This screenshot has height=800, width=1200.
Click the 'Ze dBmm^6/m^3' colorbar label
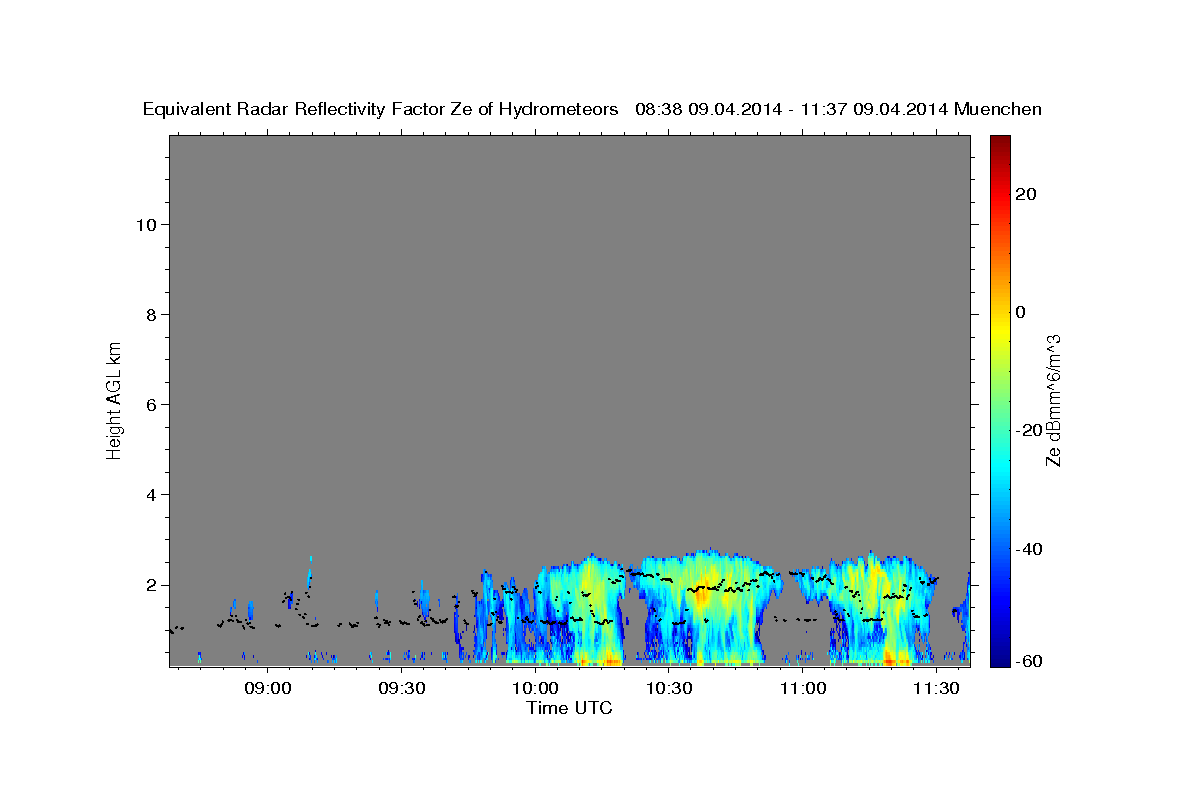[1053, 401]
